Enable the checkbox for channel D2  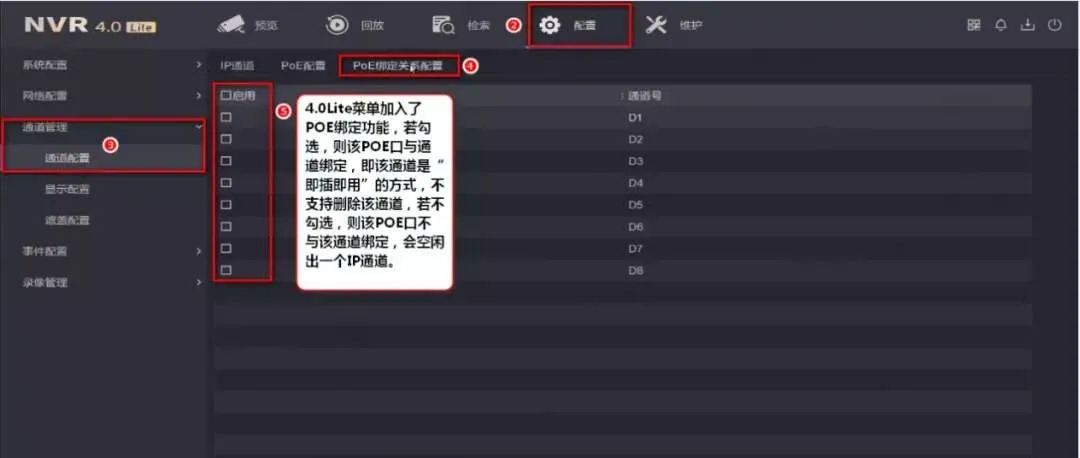pos(226,139)
